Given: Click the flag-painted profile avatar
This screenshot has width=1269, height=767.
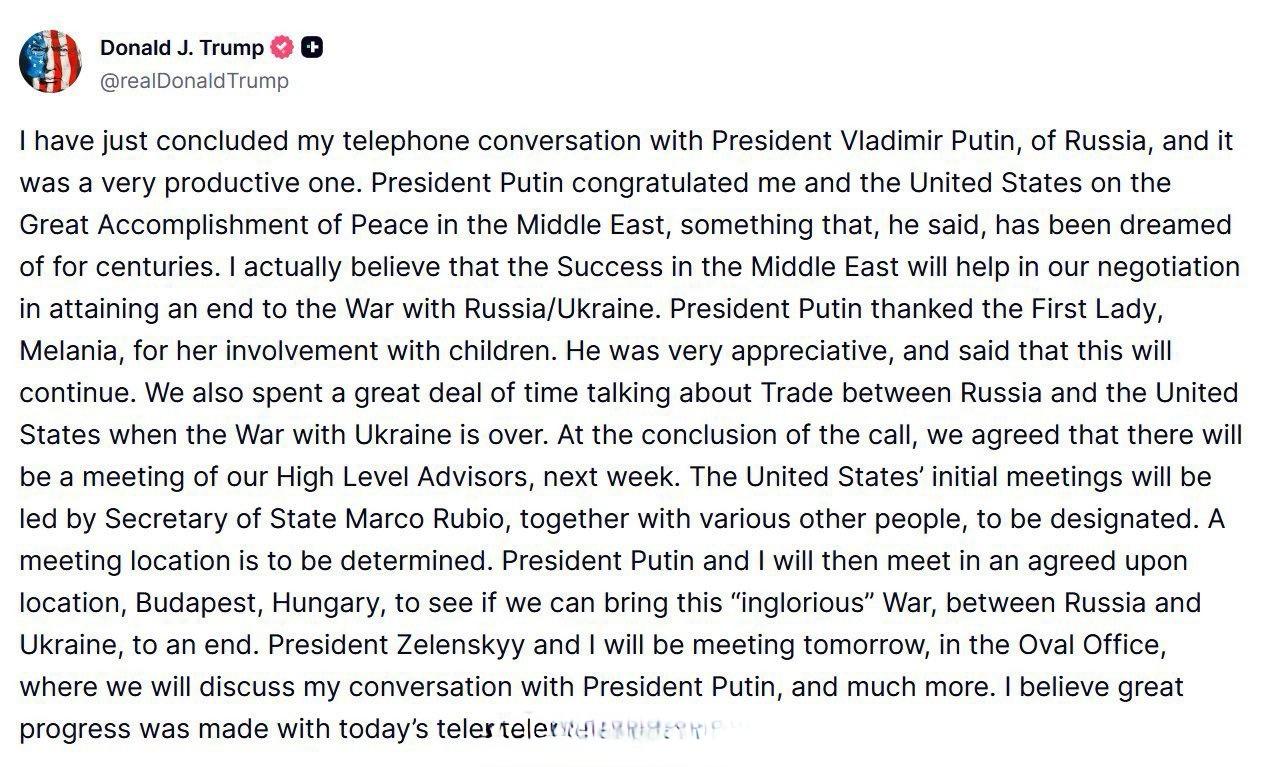Looking at the screenshot, I should coord(50,61).
